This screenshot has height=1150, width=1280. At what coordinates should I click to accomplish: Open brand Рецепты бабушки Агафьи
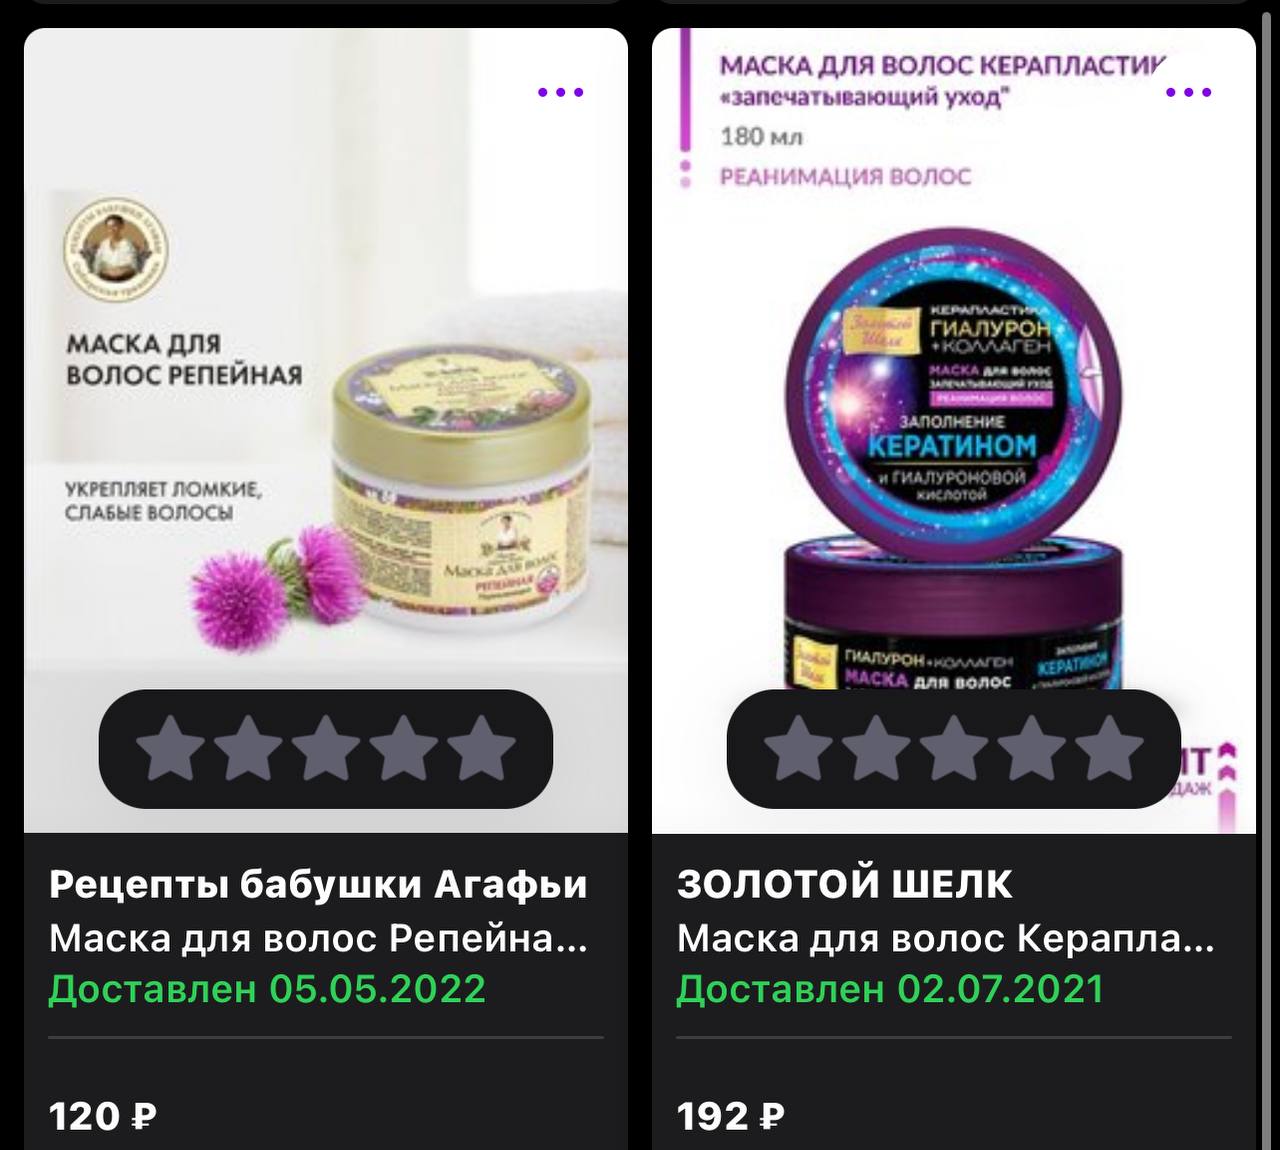coord(318,885)
